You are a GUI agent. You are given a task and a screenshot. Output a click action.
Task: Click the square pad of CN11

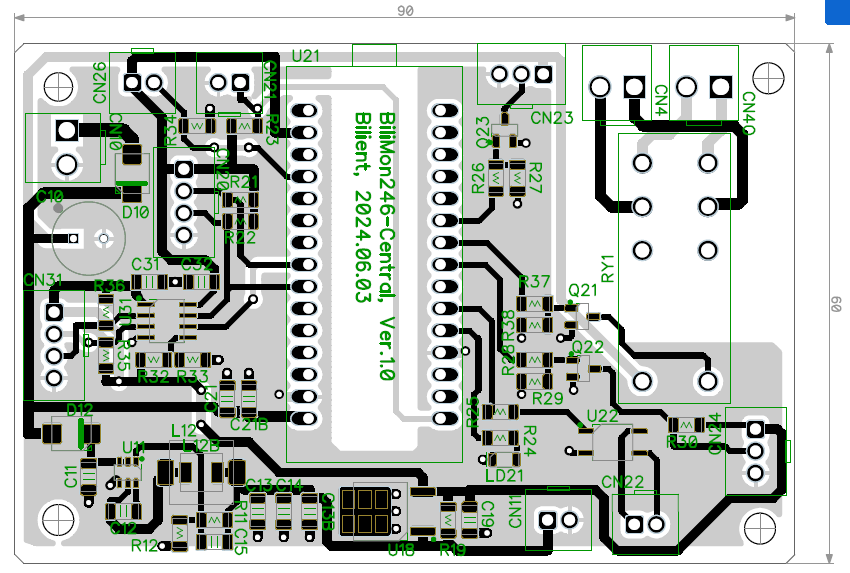[x=548, y=520]
